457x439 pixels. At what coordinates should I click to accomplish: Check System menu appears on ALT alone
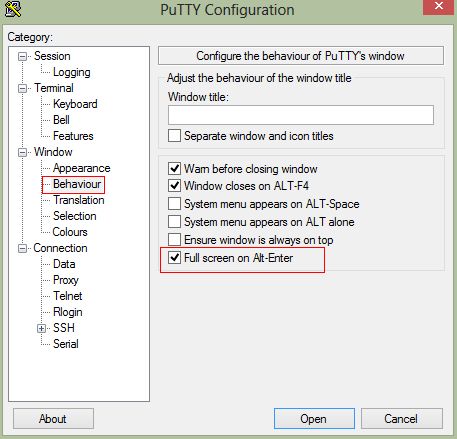(x=174, y=222)
